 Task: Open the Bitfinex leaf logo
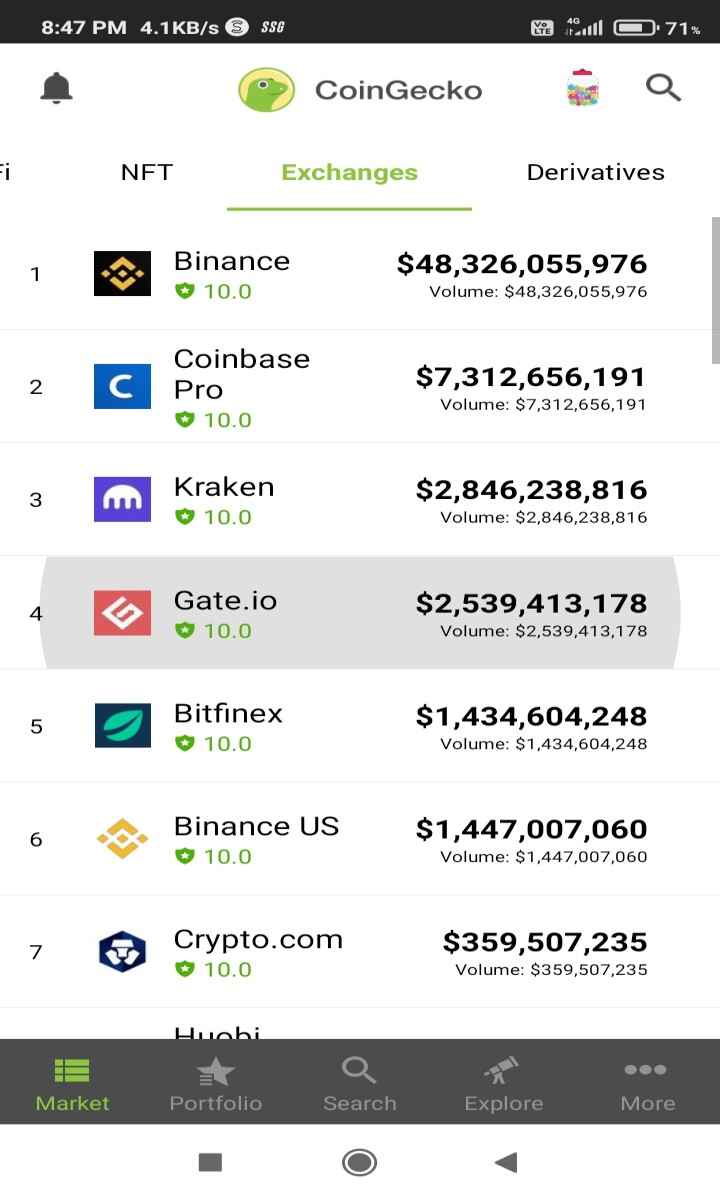pyautogui.click(x=122, y=725)
